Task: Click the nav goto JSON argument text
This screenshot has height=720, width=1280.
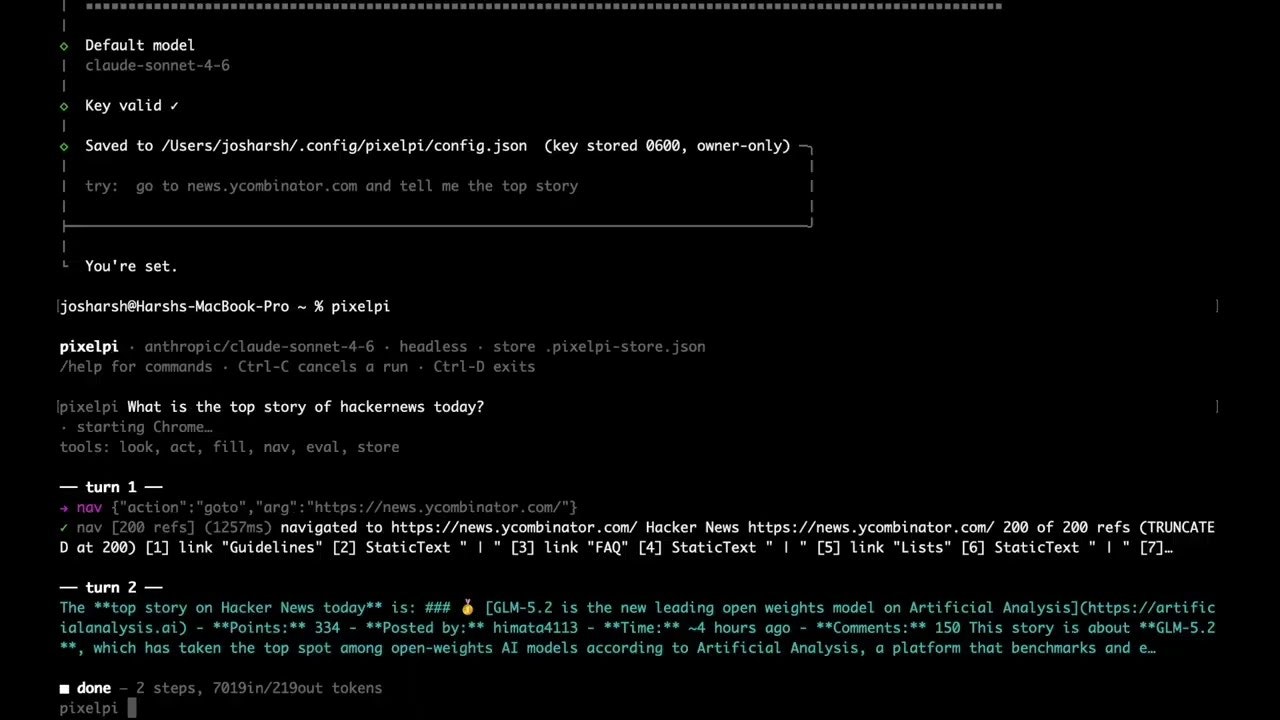Action: 344,507
